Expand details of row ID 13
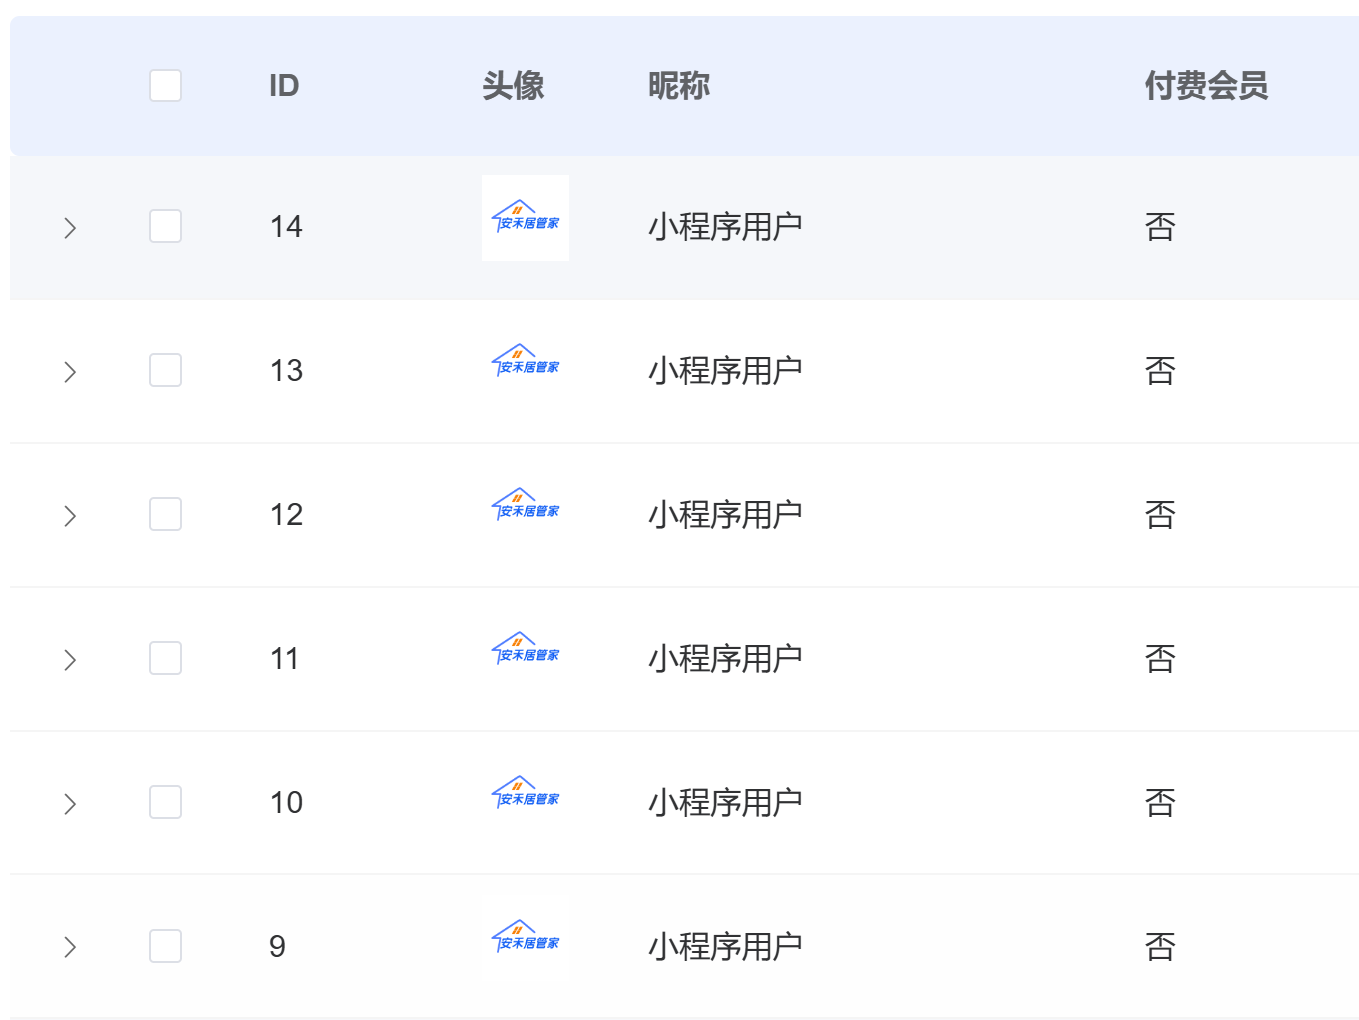Viewport: 1359px width, 1020px height. 70,372
